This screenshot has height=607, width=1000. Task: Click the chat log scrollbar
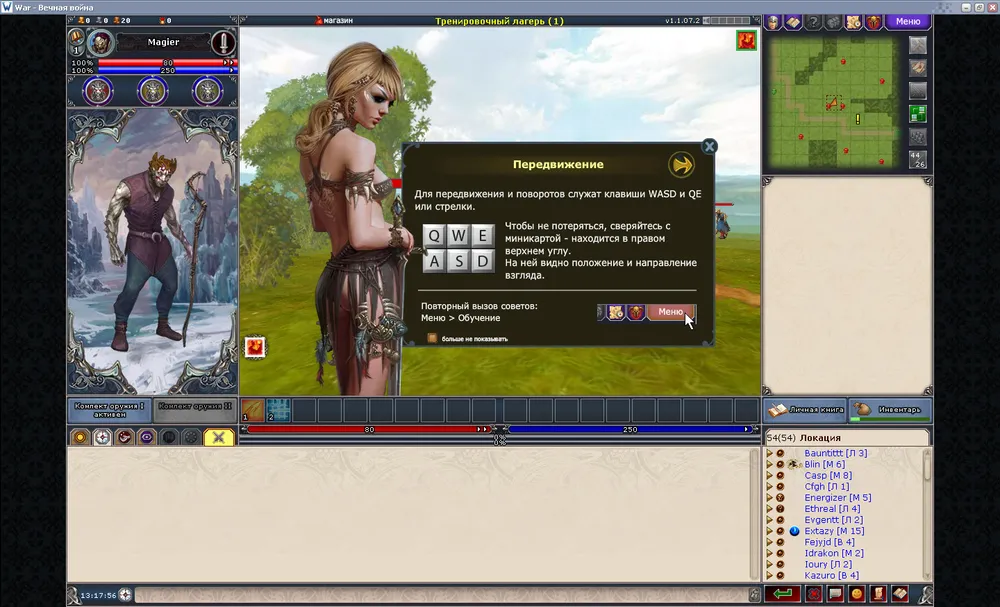[x=754, y=514]
